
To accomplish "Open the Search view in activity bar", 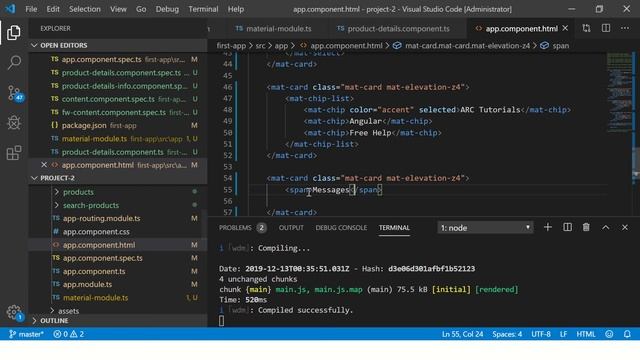I will click(x=14, y=62).
